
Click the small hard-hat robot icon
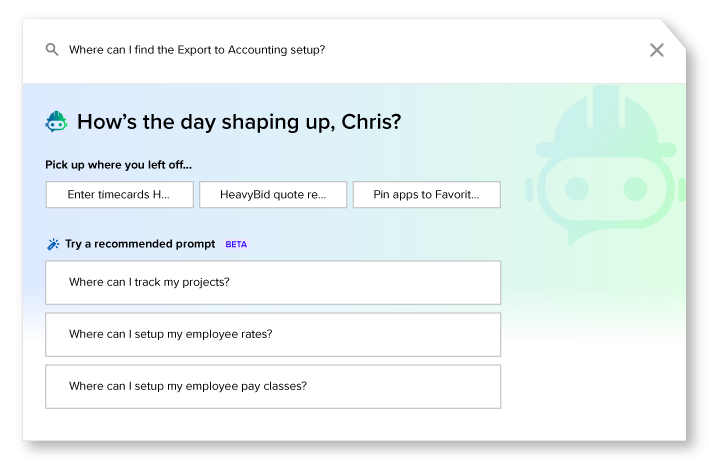pyautogui.click(x=57, y=122)
